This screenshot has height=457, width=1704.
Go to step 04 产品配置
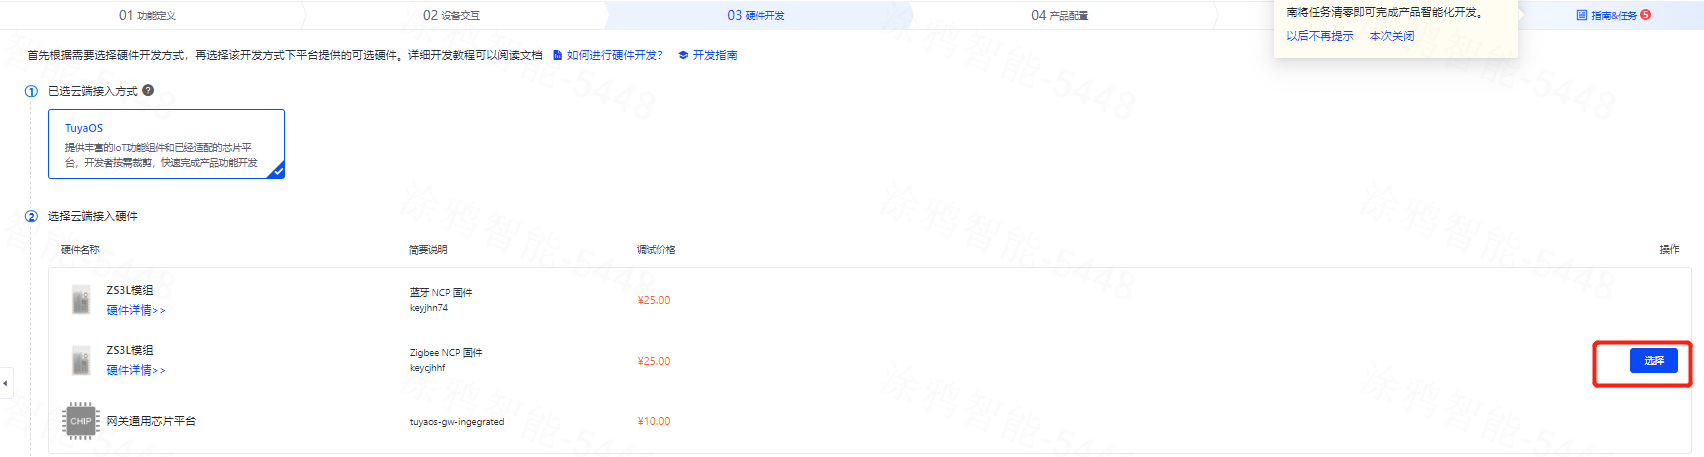click(1060, 15)
